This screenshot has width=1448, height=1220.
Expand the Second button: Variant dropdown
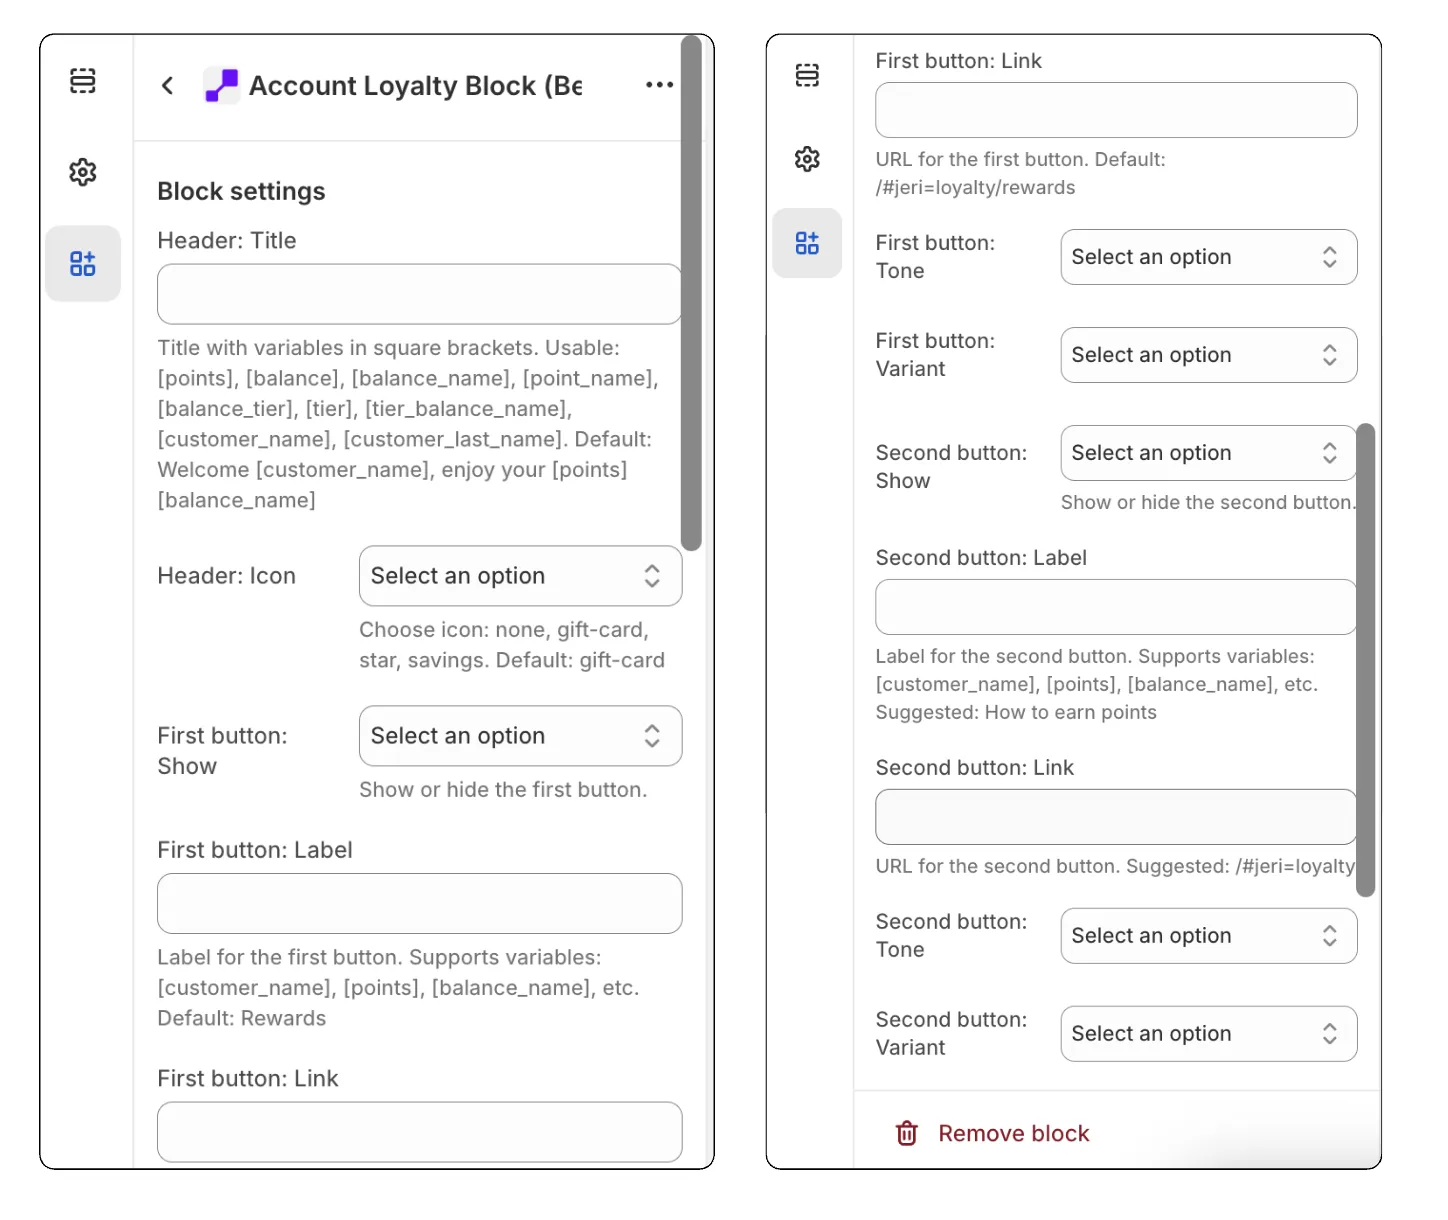(1208, 1034)
